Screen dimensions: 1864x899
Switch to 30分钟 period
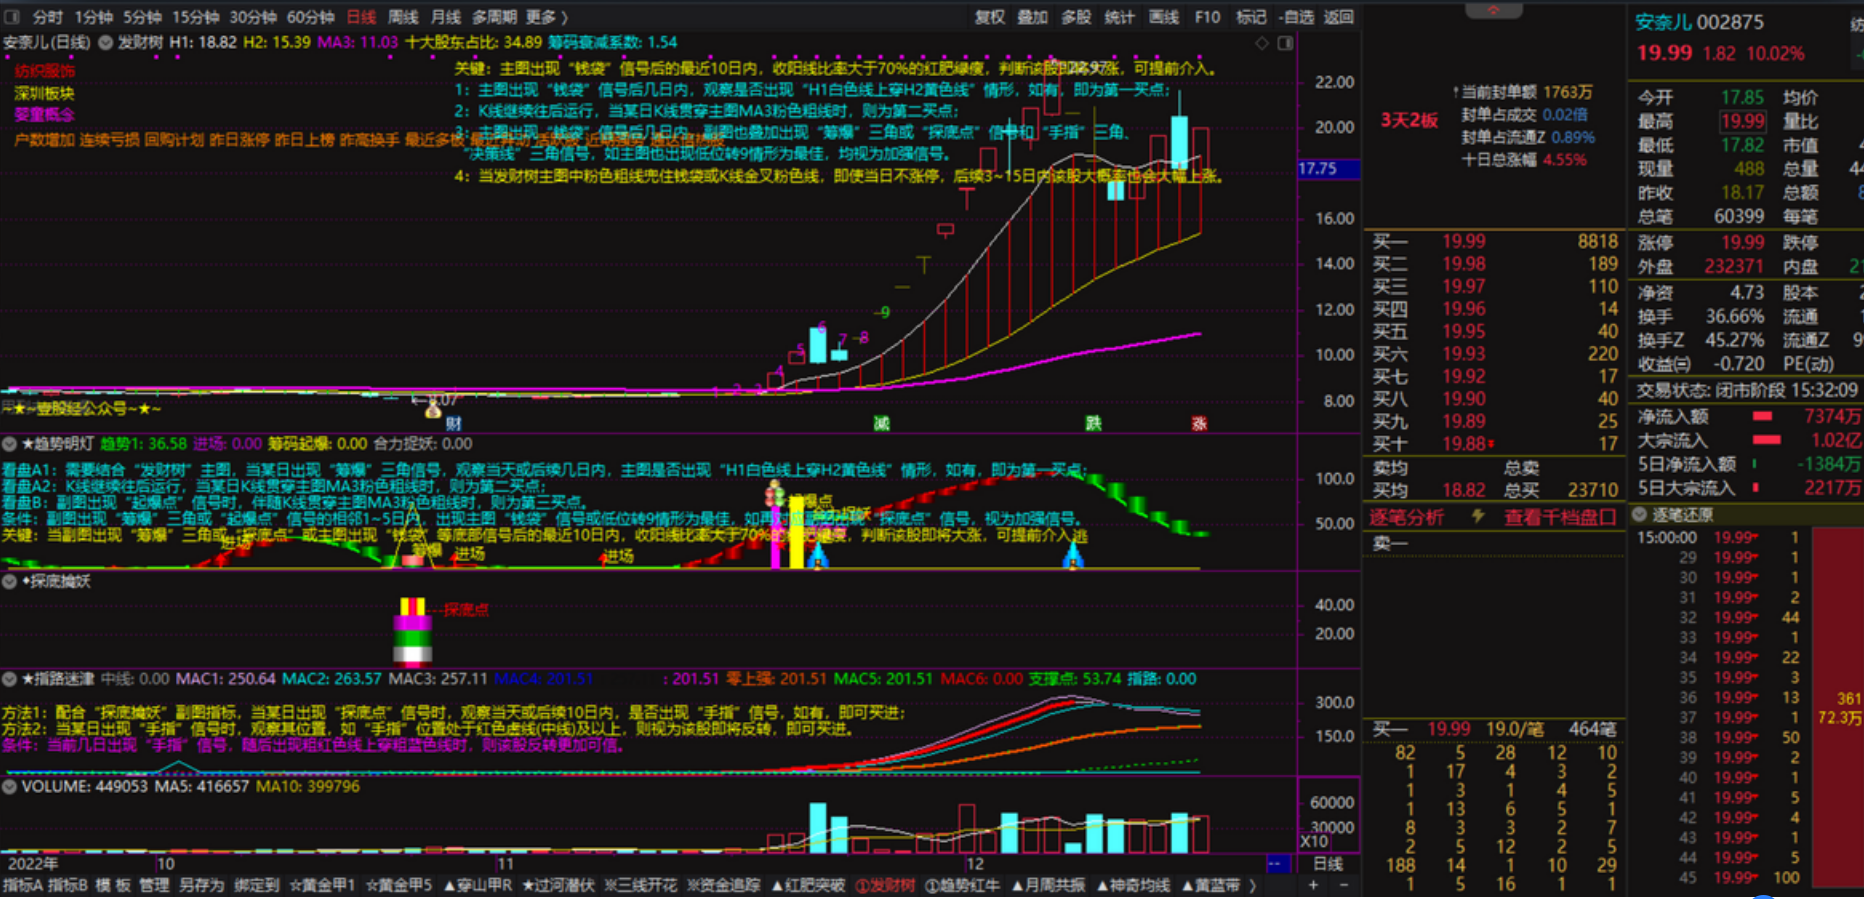click(x=252, y=17)
